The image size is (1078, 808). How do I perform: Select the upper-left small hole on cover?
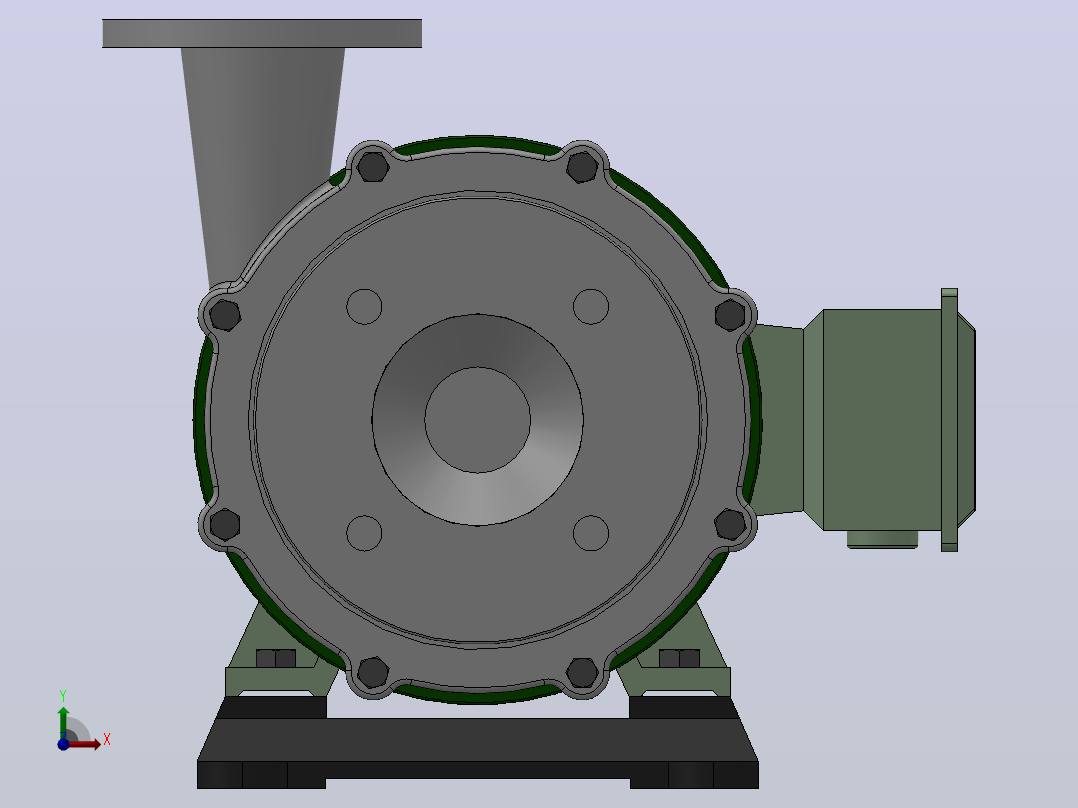tap(364, 307)
